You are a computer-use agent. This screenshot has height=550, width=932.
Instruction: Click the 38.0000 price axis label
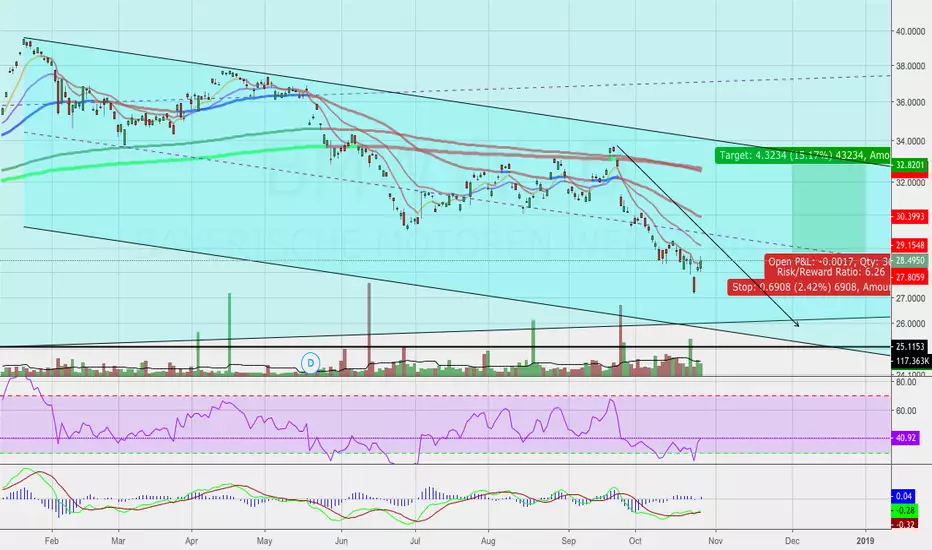(910, 66)
